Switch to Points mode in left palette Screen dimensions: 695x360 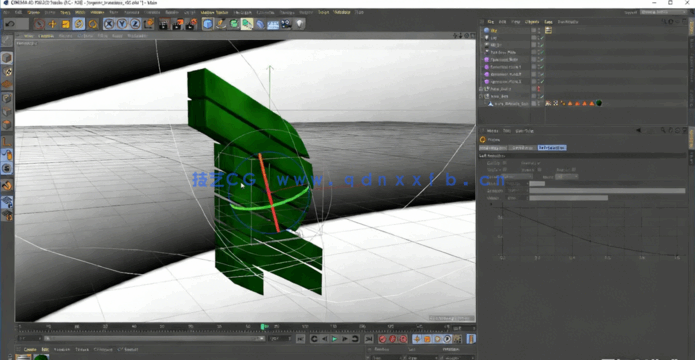[x=7, y=98]
